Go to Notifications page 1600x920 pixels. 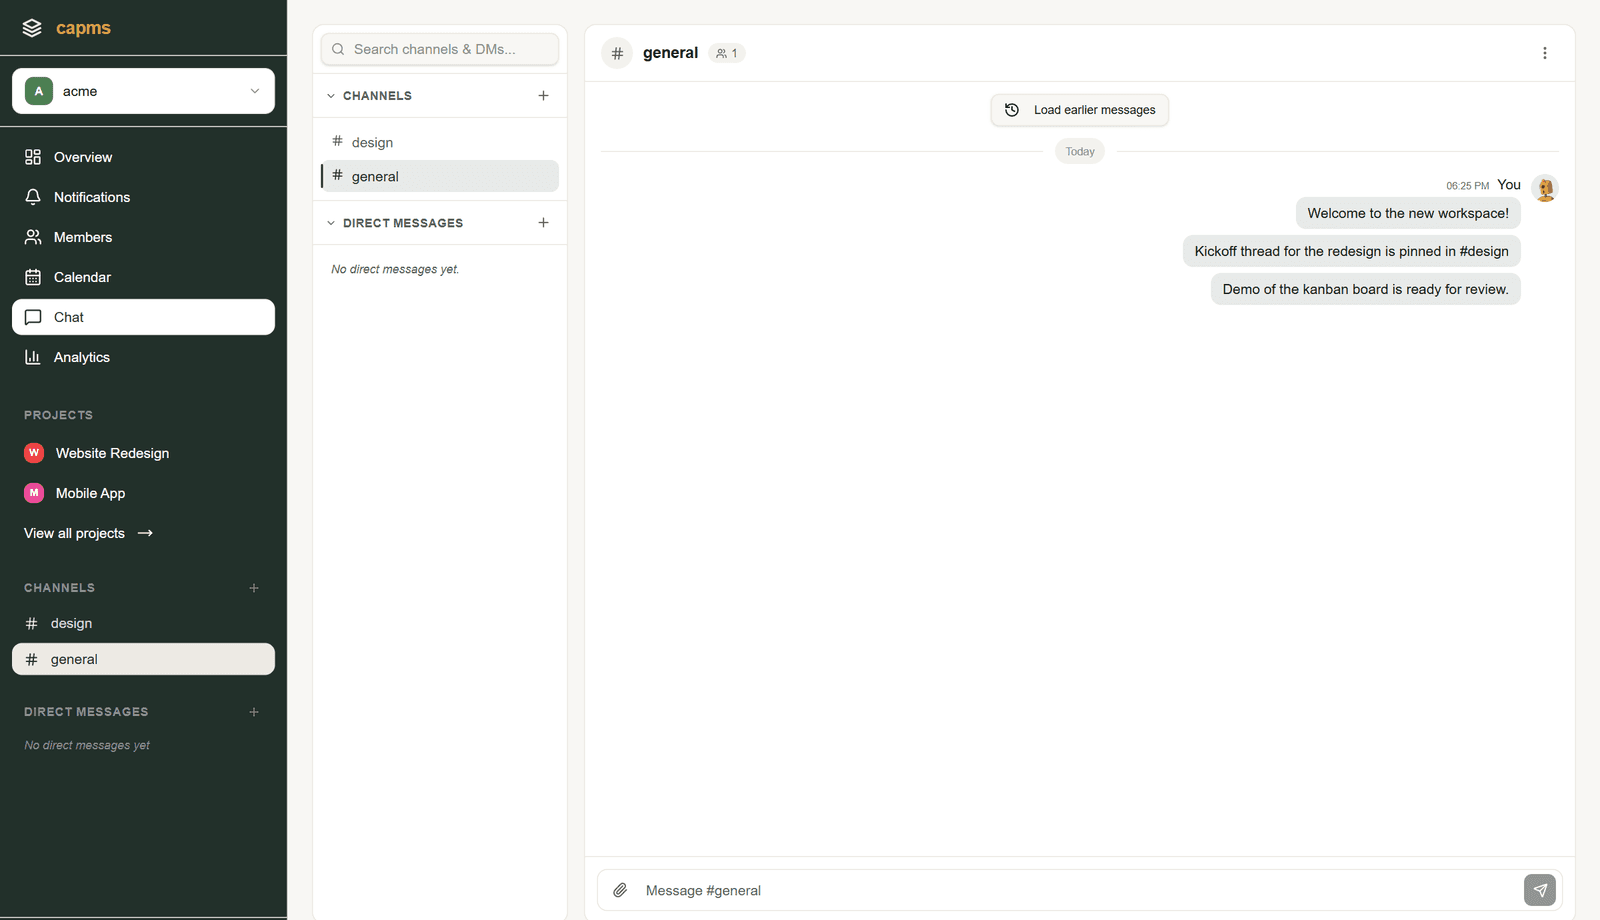(x=143, y=197)
